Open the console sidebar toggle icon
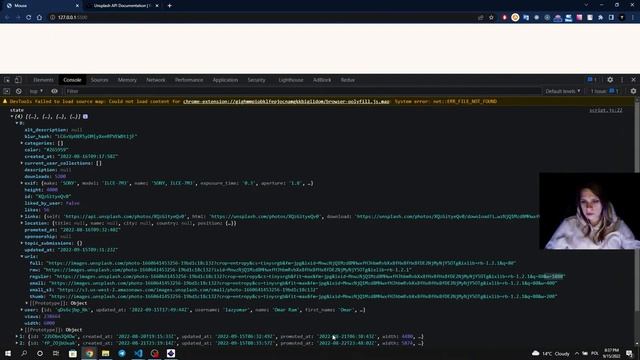This screenshot has width=640, height=360. tap(7, 91)
